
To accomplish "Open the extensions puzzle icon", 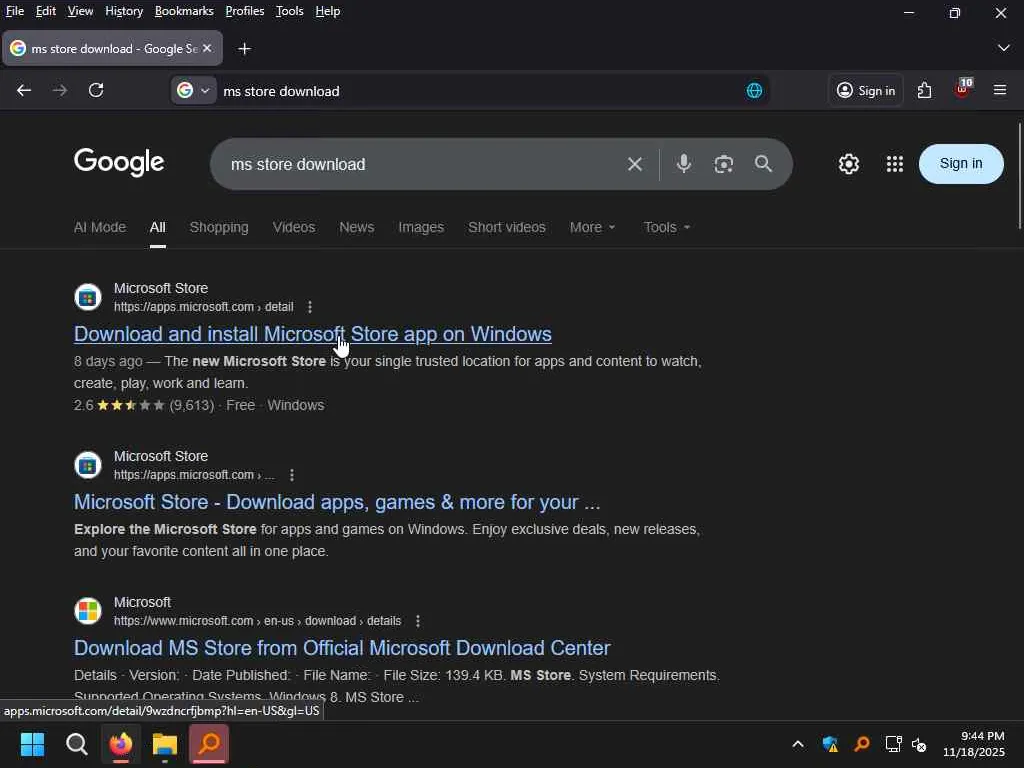I will [x=924, y=90].
